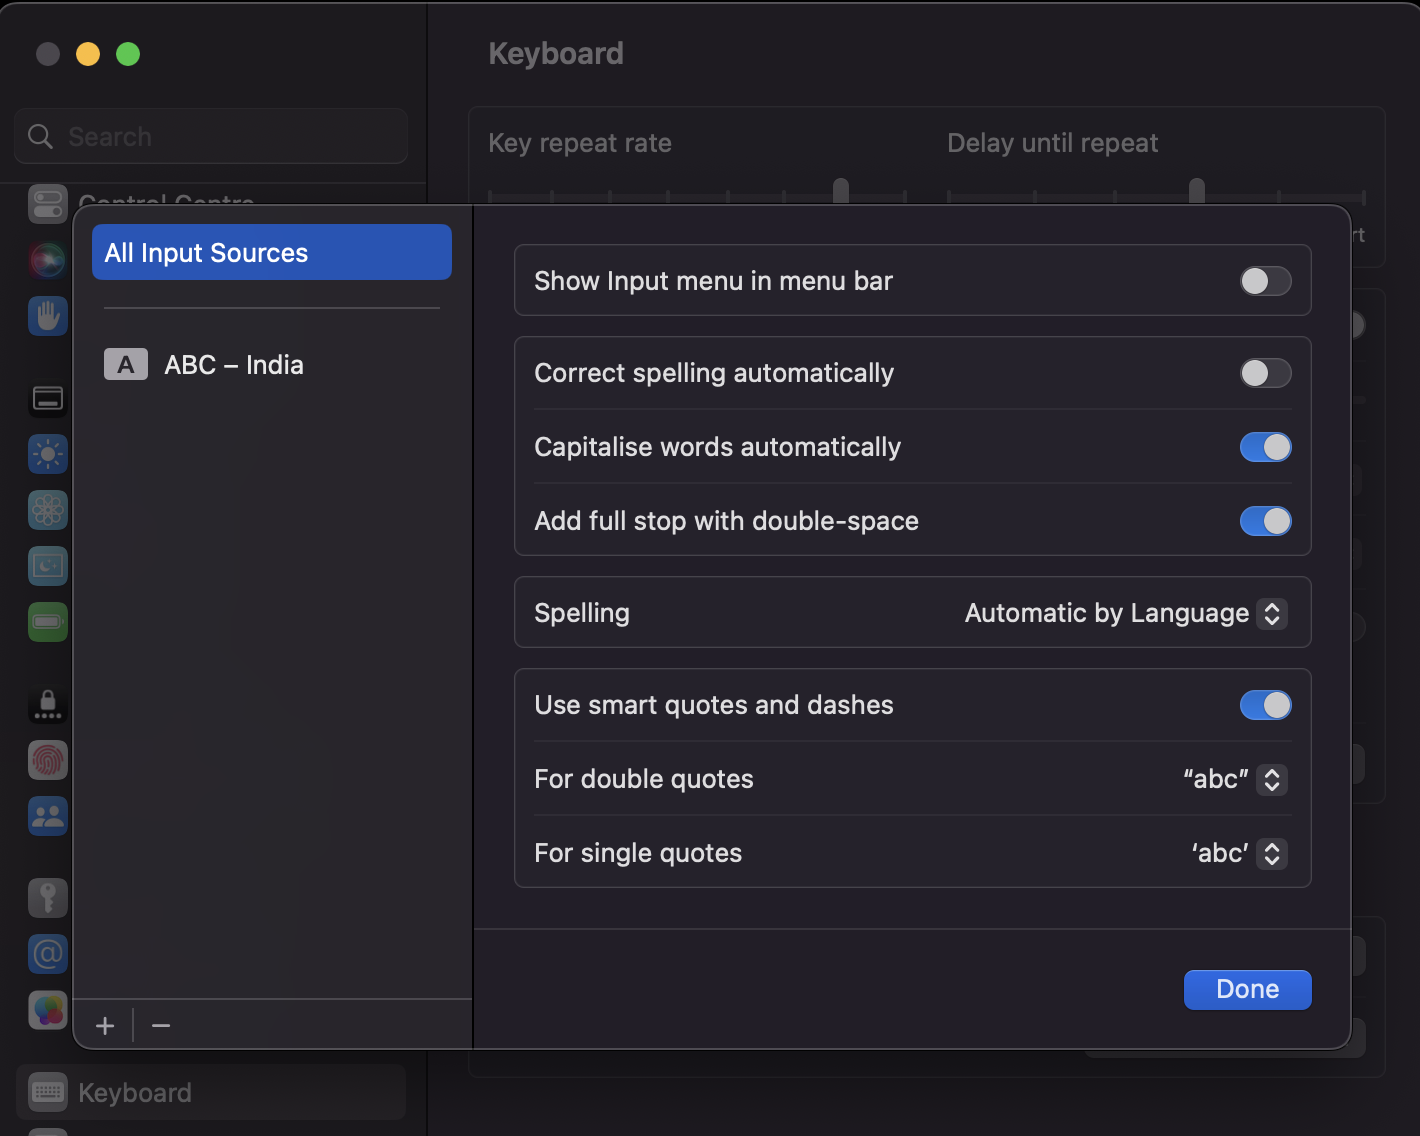This screenshot has width=1420, height=1136.
Task: Select All Input Sources in list
Action: point(271,253)
